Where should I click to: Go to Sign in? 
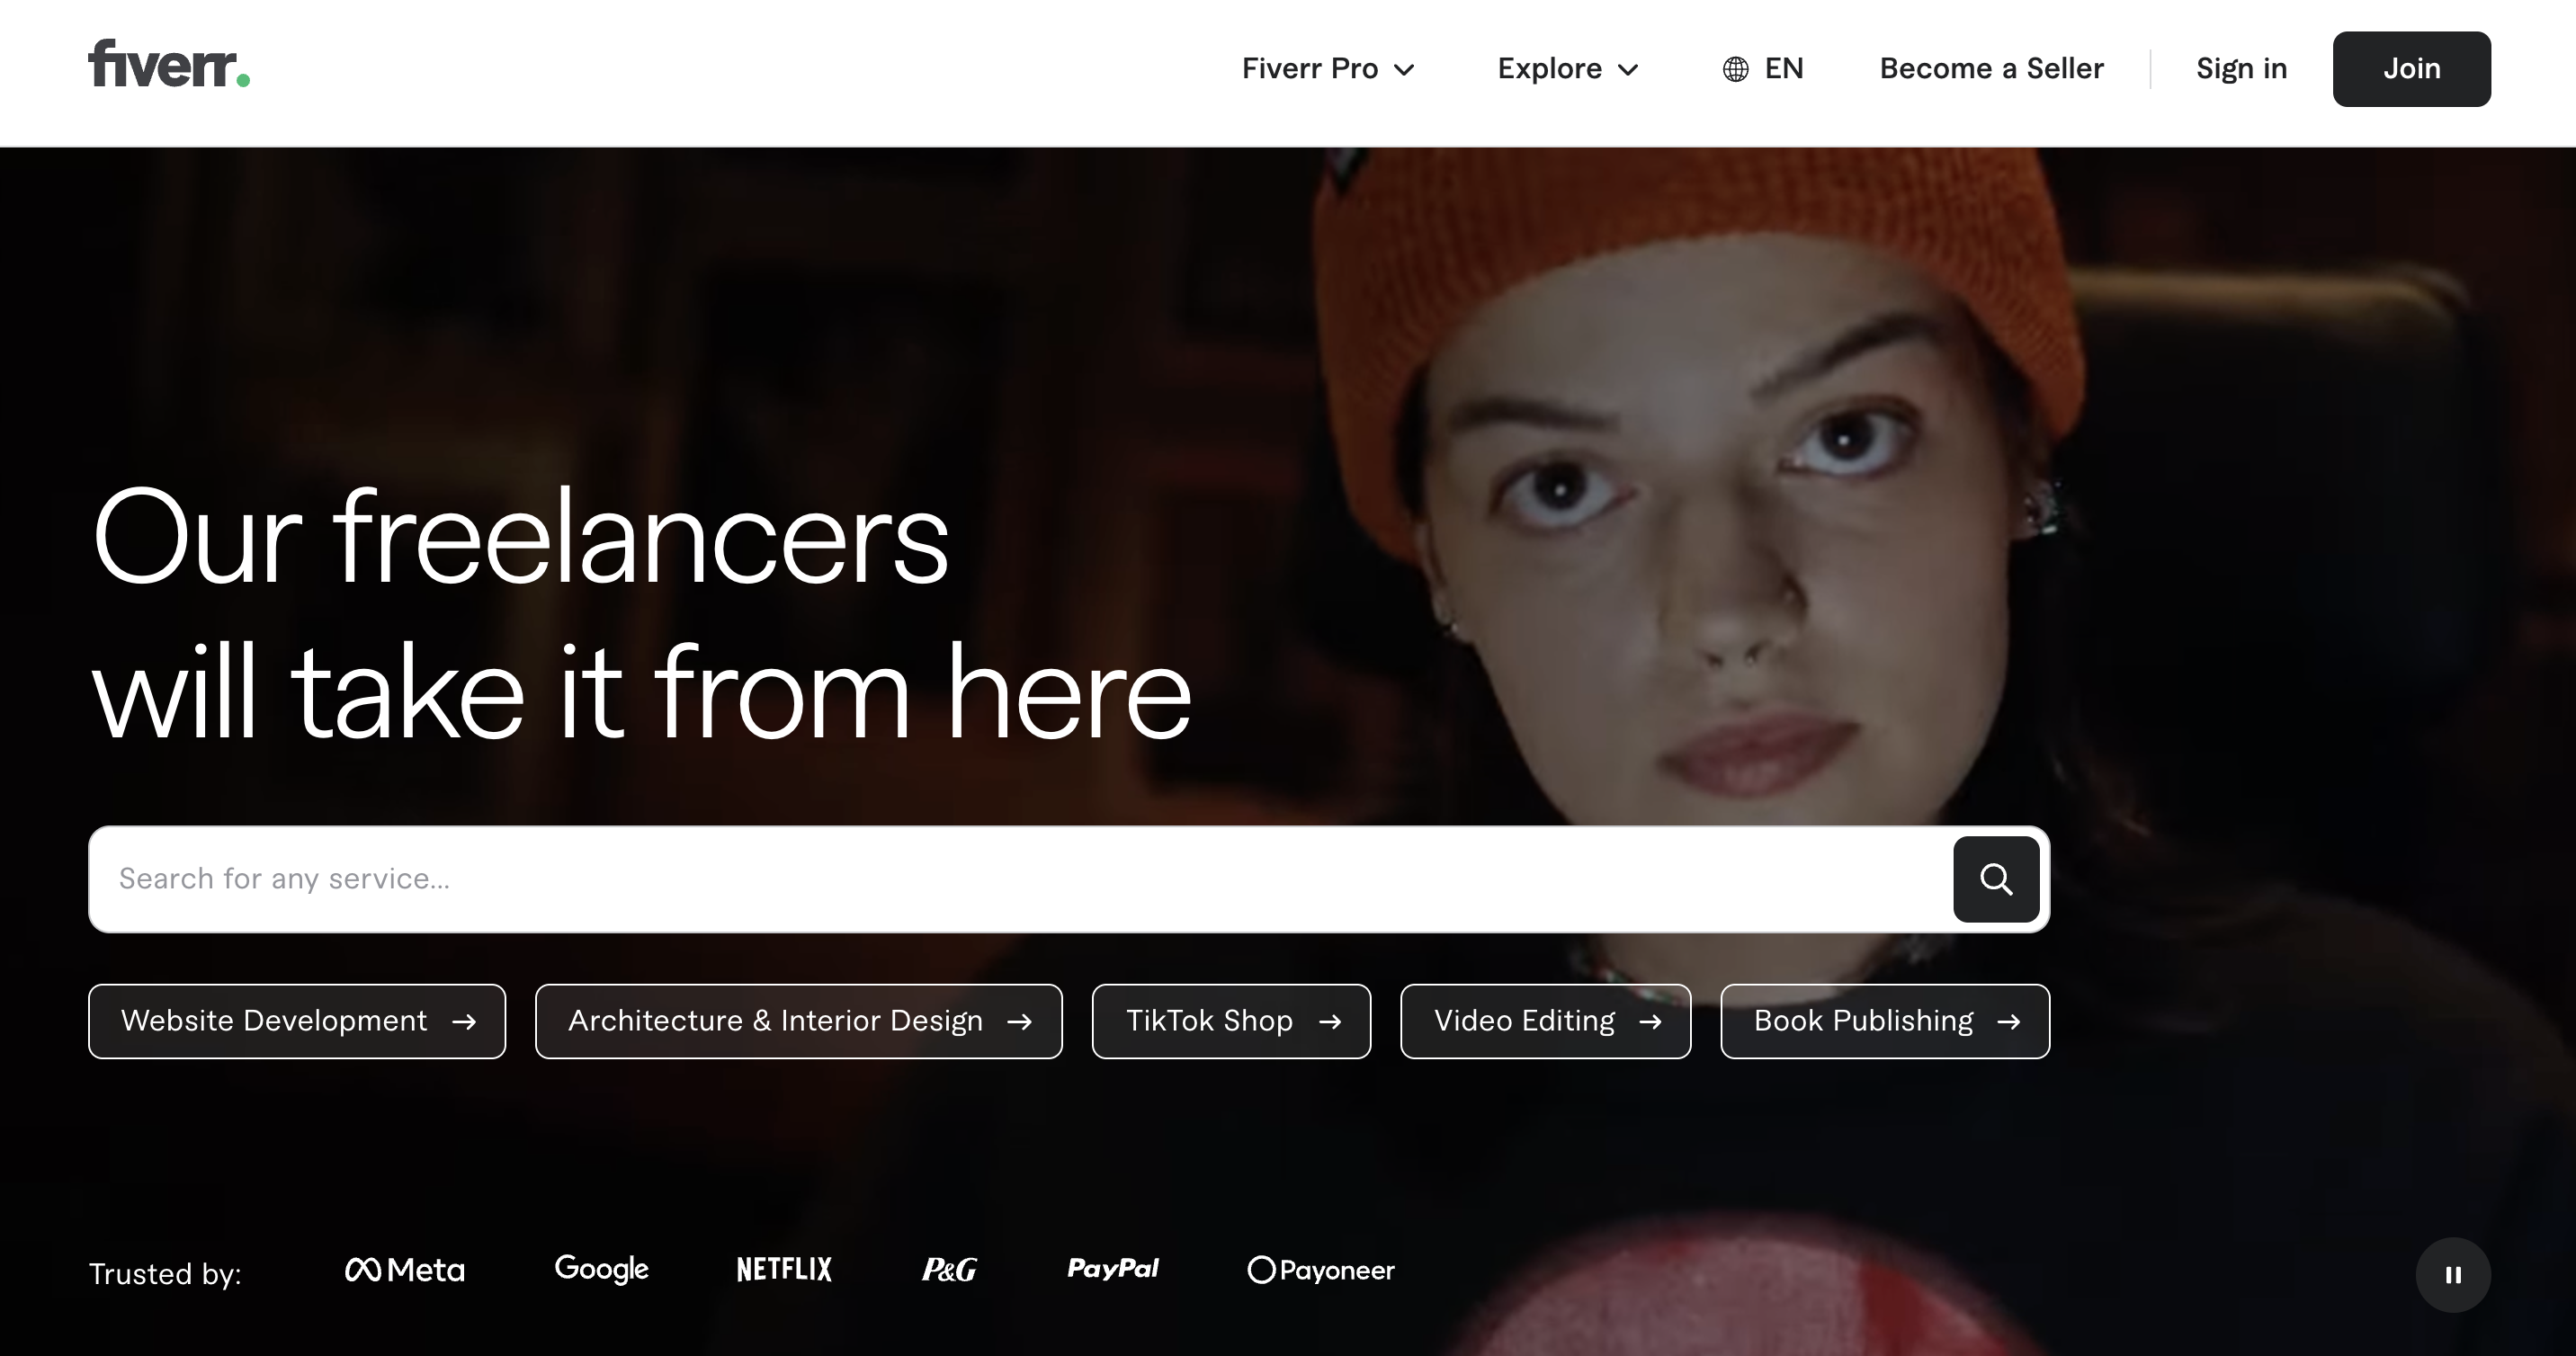pos(2241,69)
